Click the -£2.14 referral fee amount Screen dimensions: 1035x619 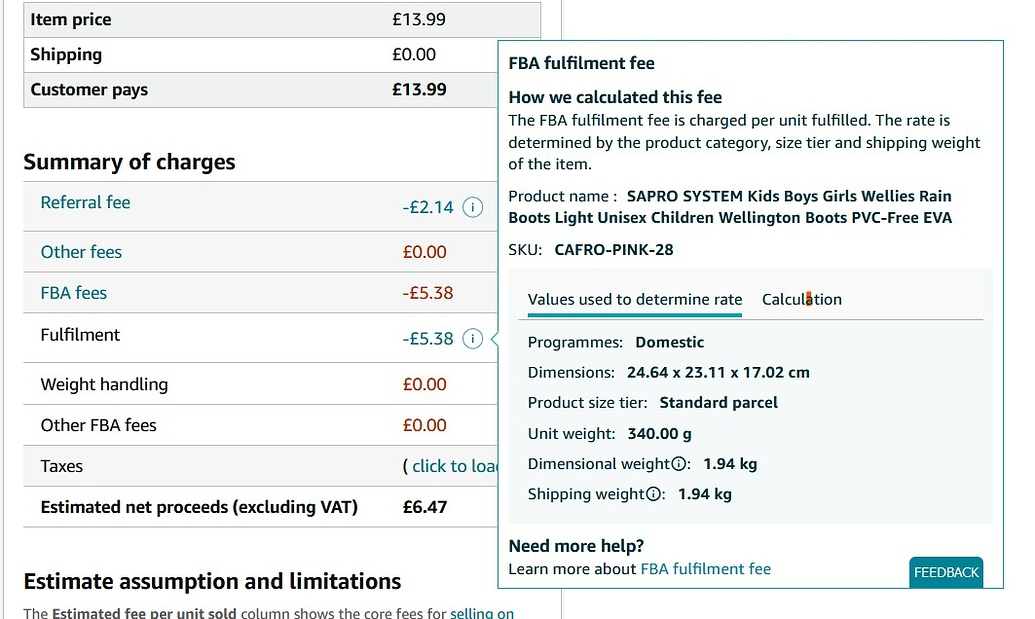427,208
